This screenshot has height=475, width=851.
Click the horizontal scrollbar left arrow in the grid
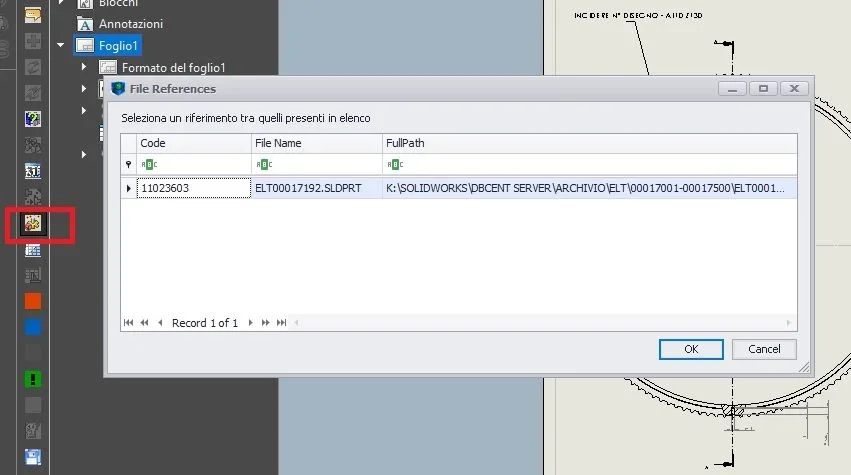pyautogui.click(x=296, y=322)
